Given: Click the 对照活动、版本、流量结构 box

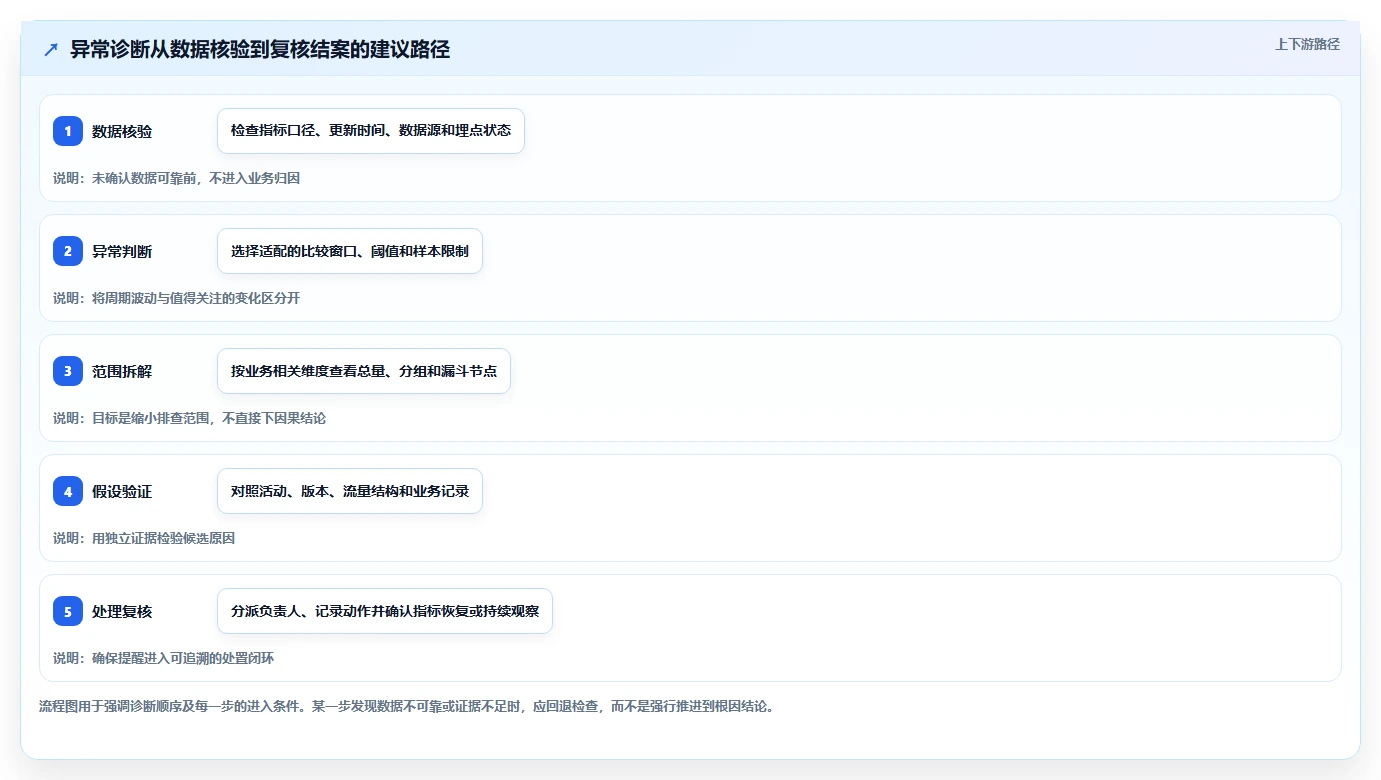Looking at the screenshot, I should click(350, 491).
